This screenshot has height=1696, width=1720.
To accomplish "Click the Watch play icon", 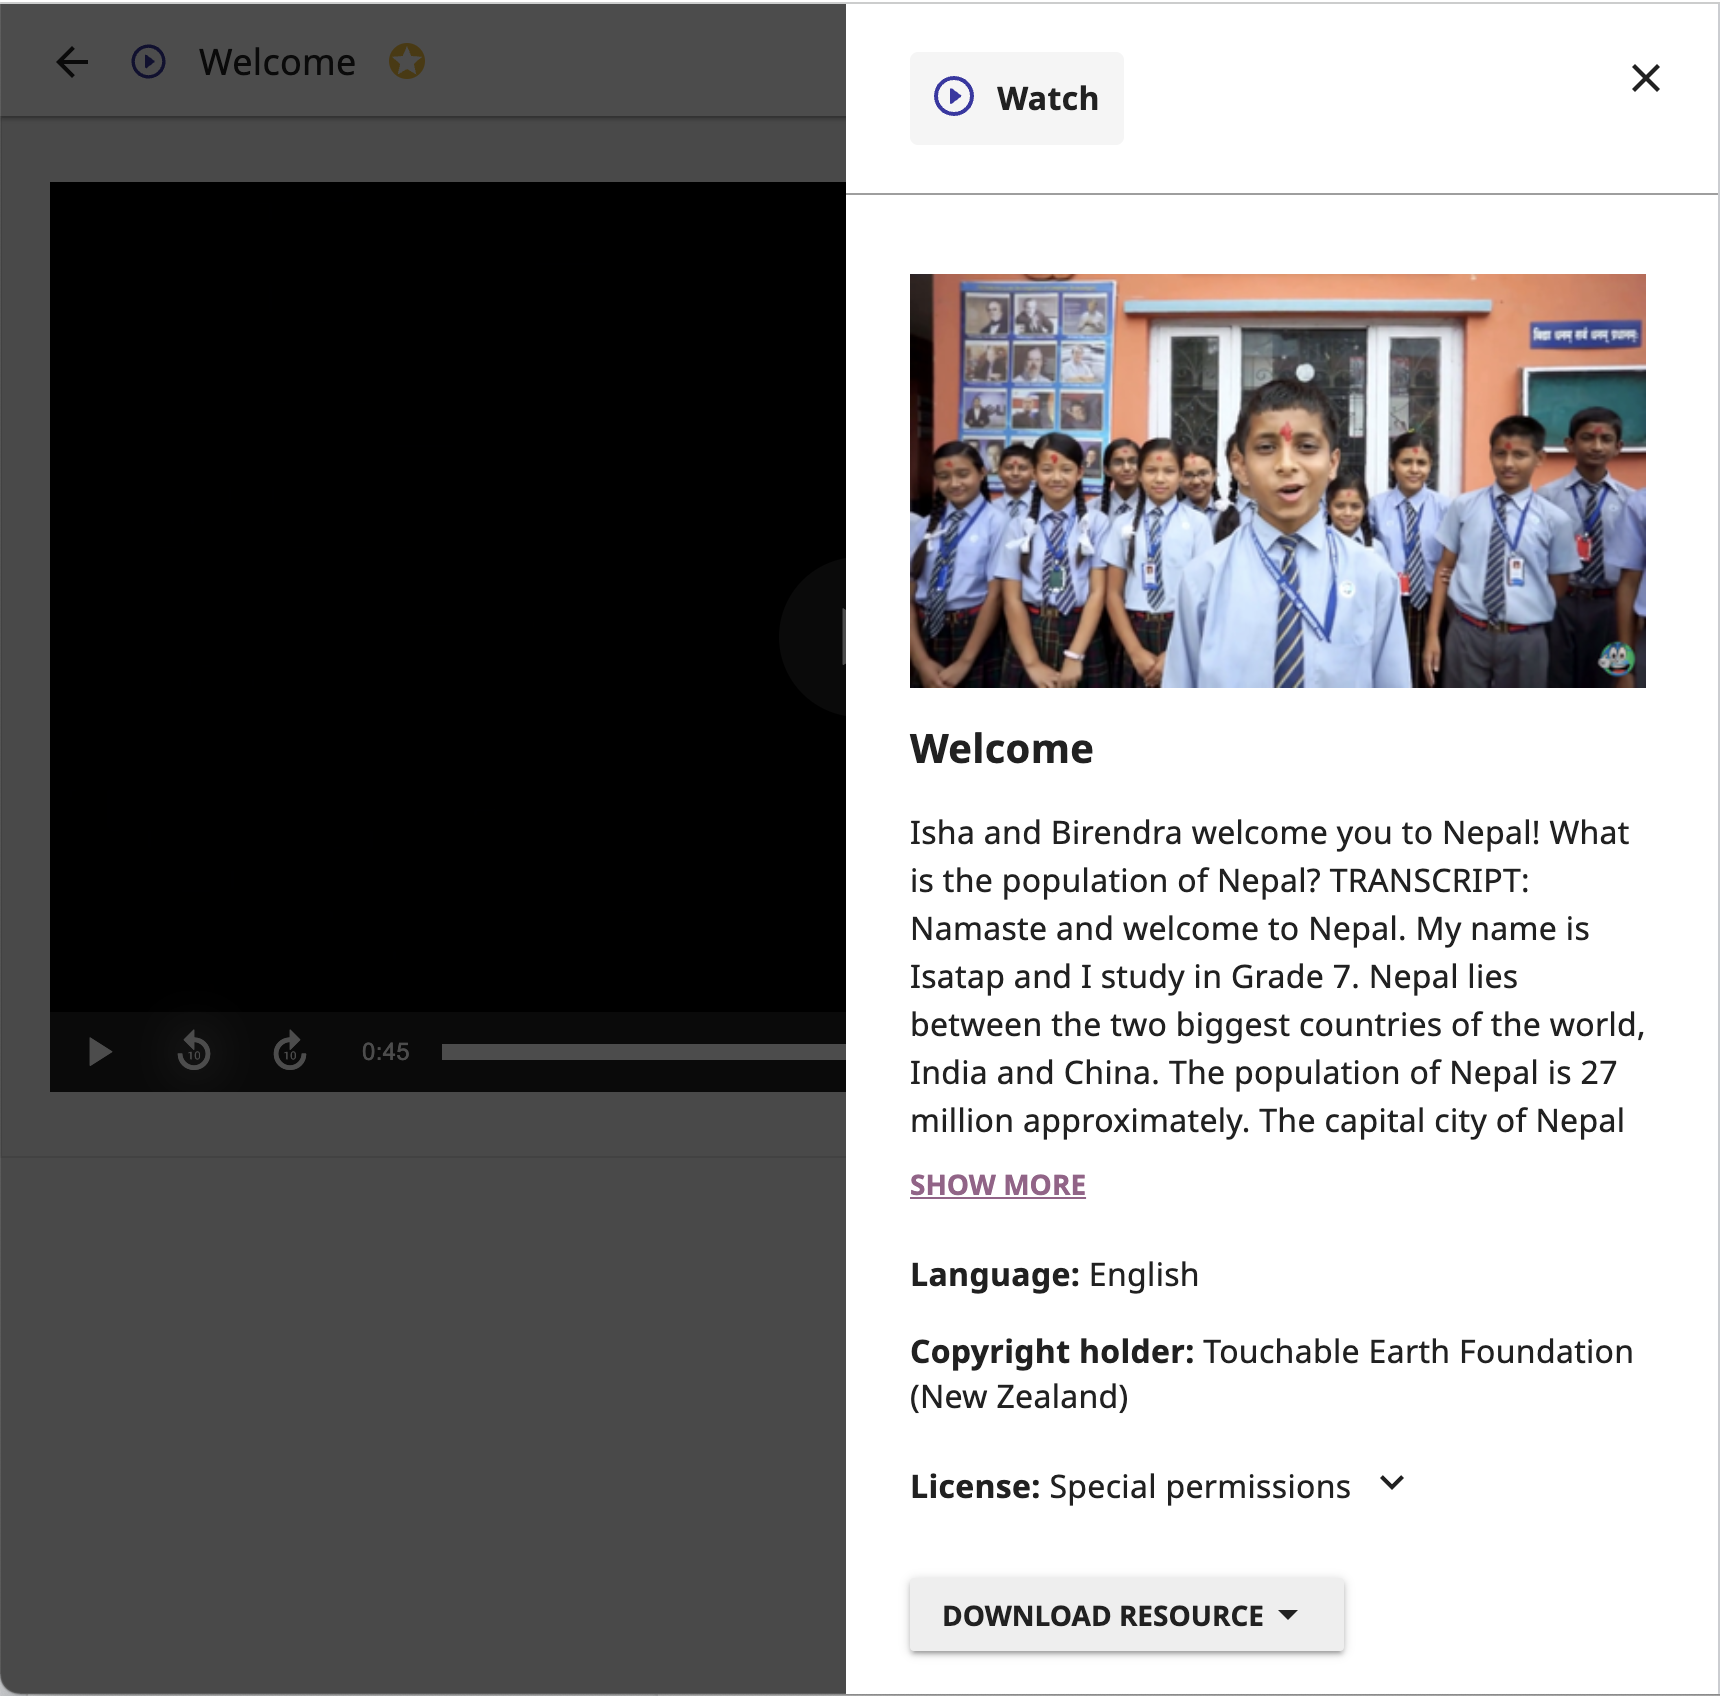I will pyautogui.click(x=954, y=97).
